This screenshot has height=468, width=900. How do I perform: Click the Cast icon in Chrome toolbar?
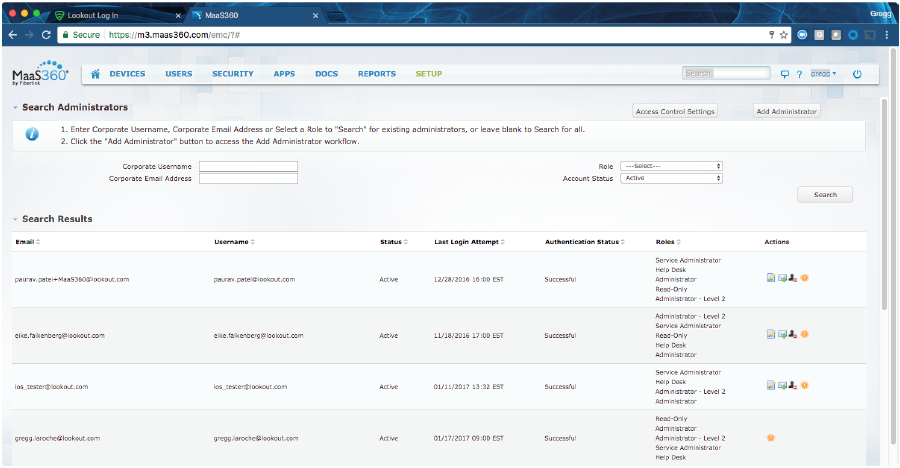tap(870, 35)
